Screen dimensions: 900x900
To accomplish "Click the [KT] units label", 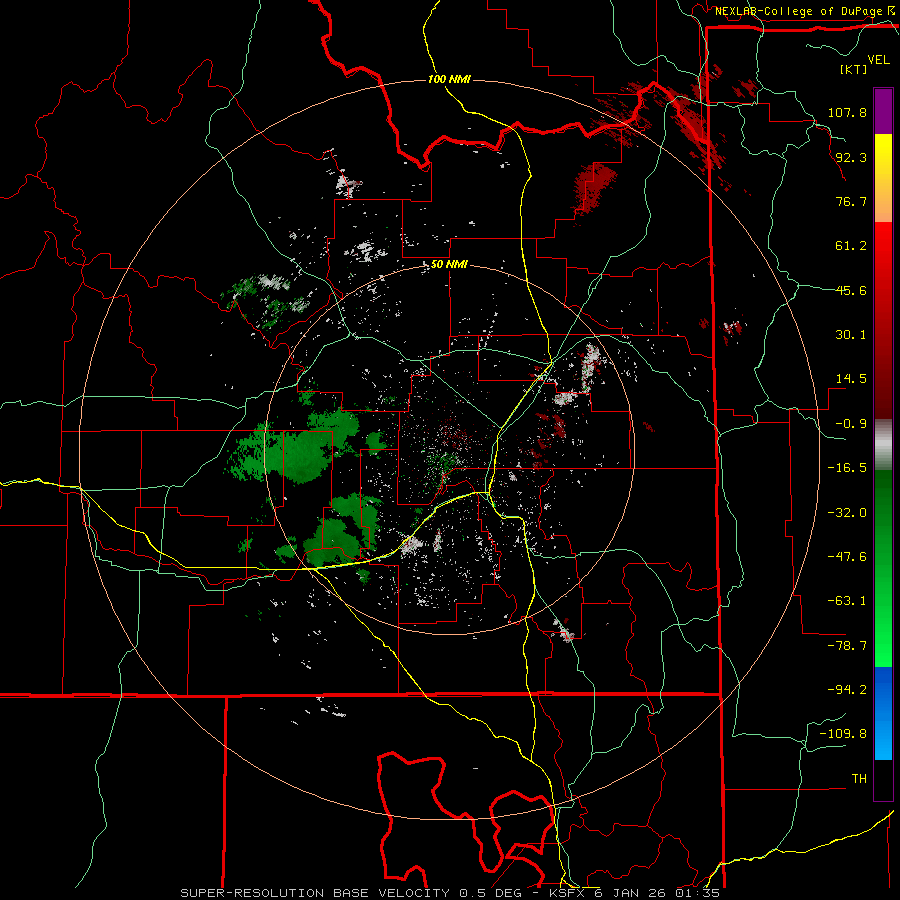I will click(x=854, y=69).
